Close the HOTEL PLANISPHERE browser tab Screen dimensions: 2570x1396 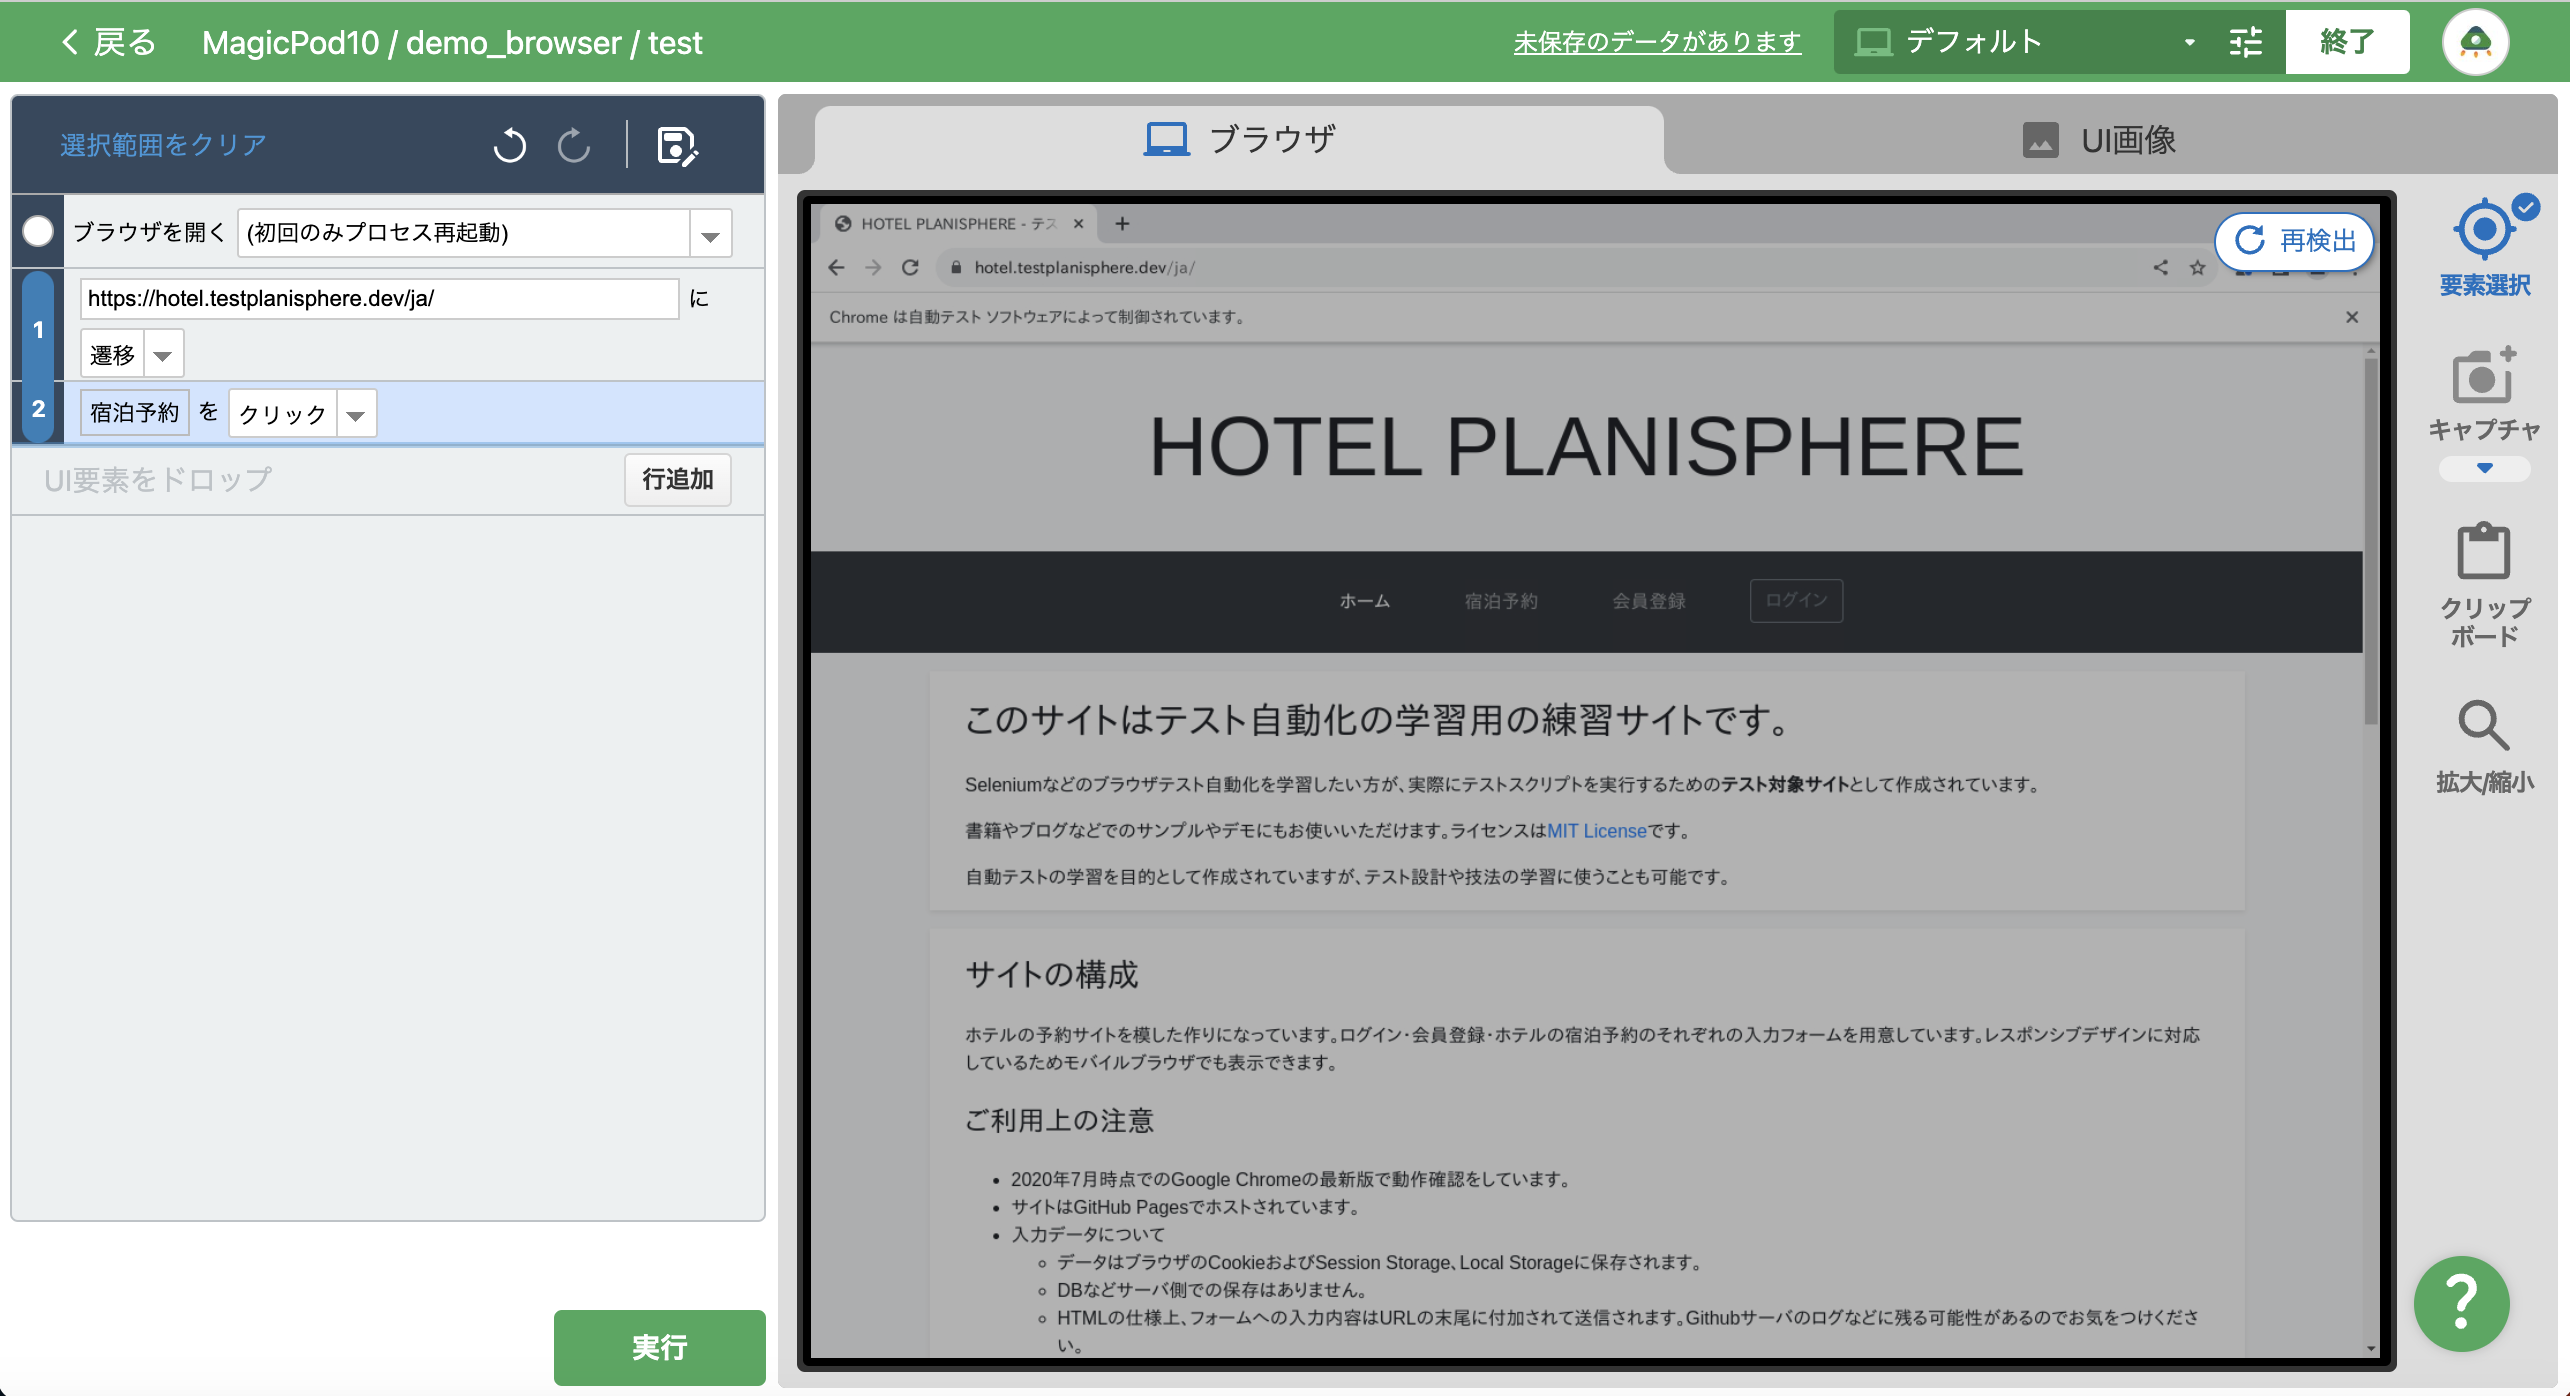click(x=1078, y=224)
